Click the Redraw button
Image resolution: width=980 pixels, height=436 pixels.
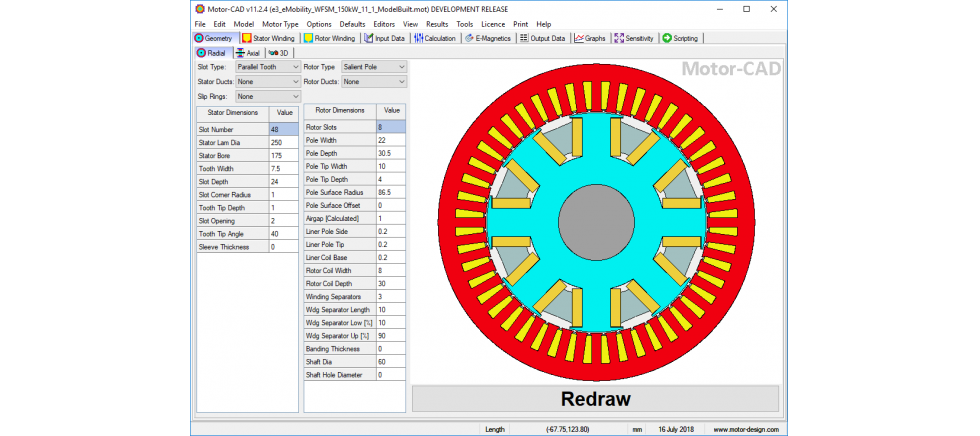tap(595, 399)
